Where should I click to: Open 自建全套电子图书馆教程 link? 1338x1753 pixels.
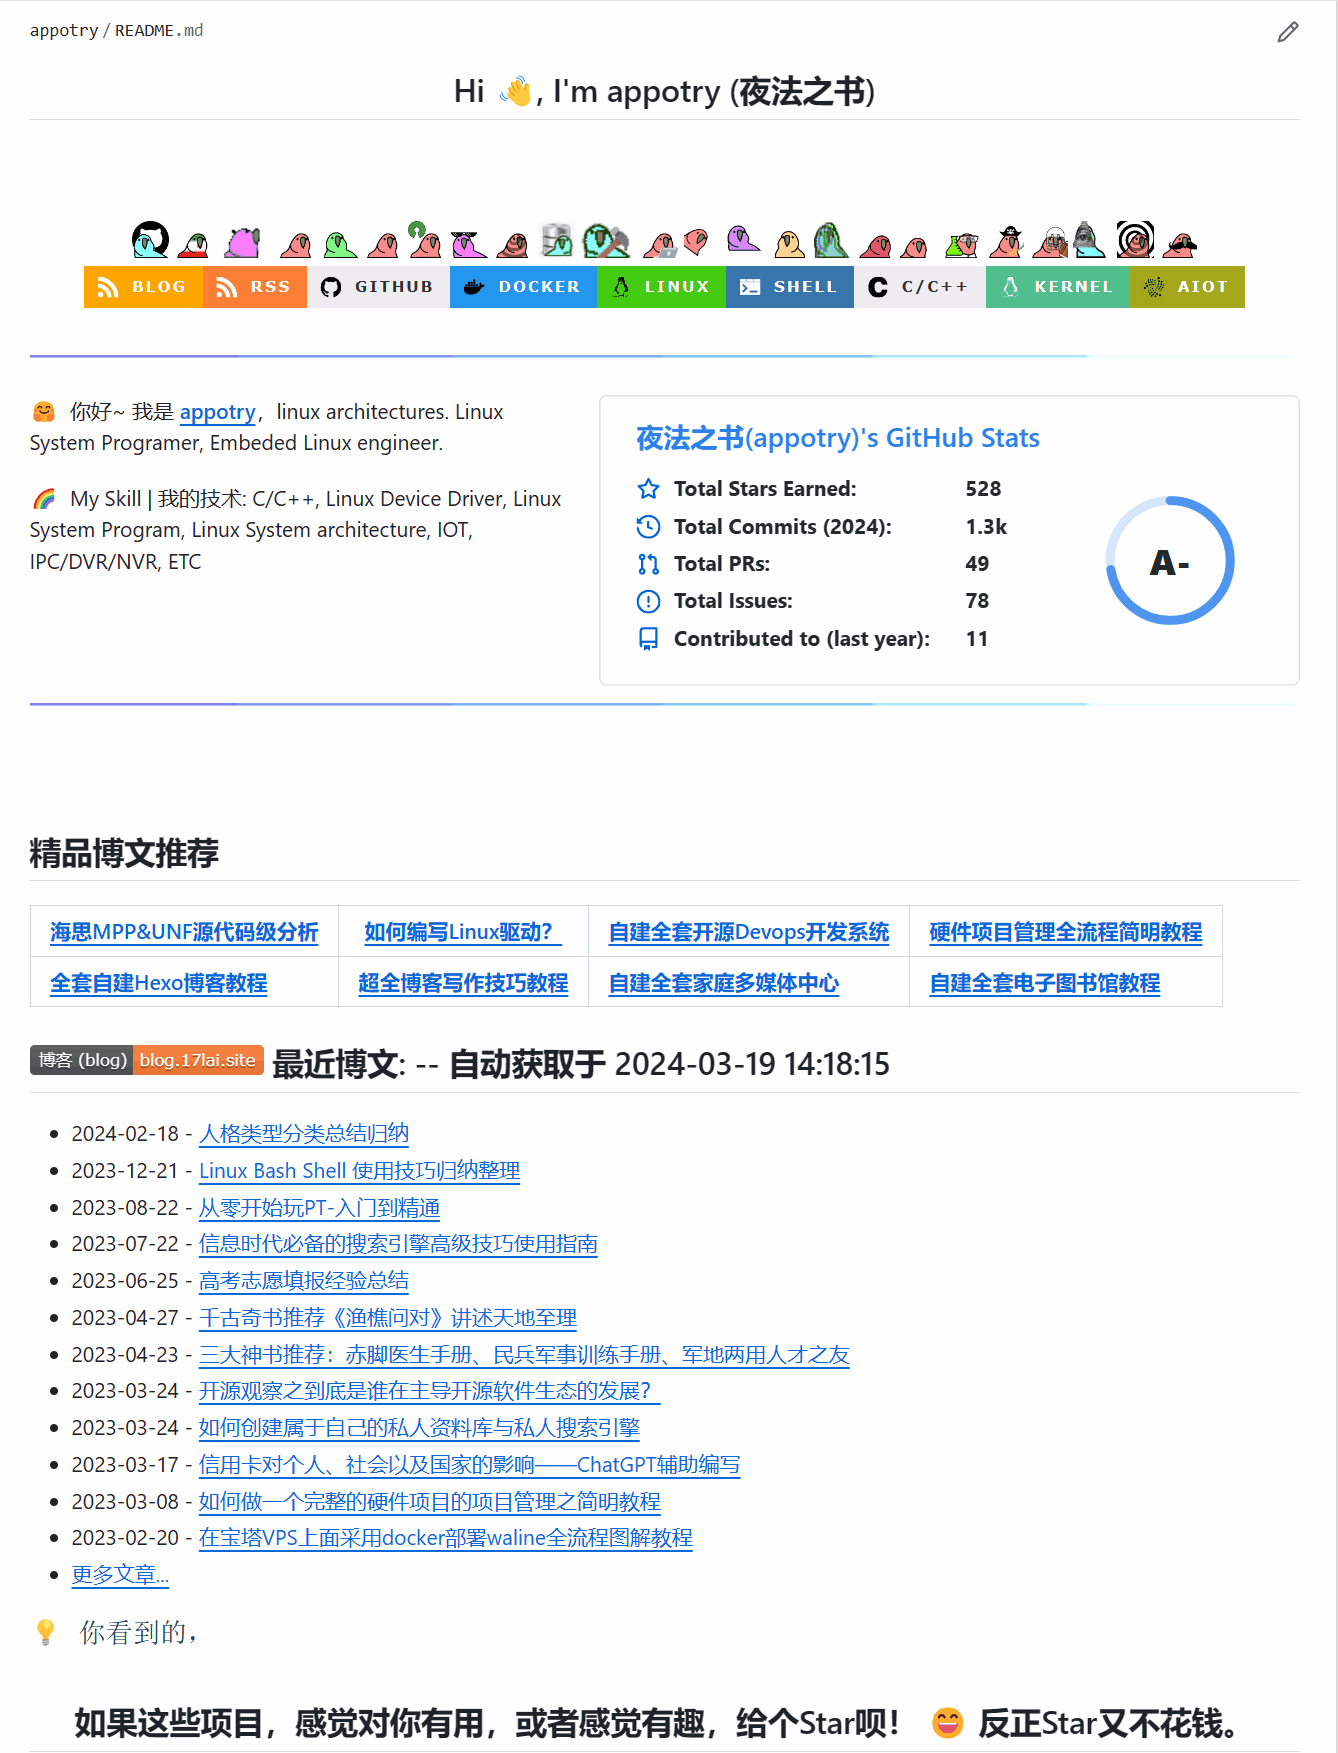(x=1044, y=983)
